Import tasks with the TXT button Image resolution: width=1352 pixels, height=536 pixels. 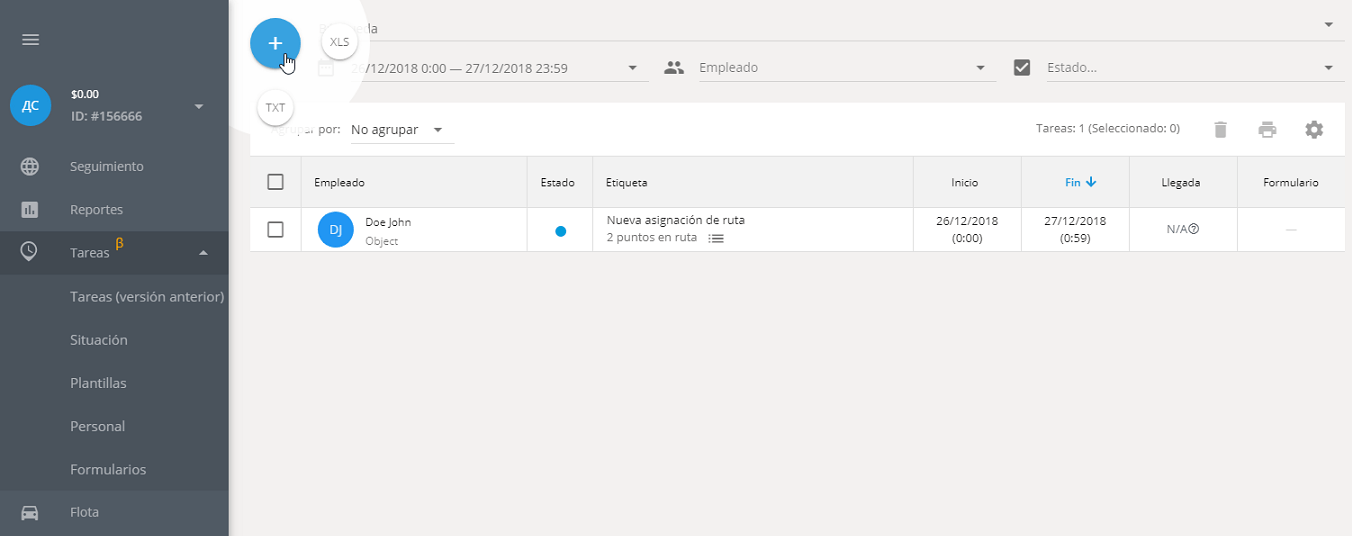click(275, 108)
